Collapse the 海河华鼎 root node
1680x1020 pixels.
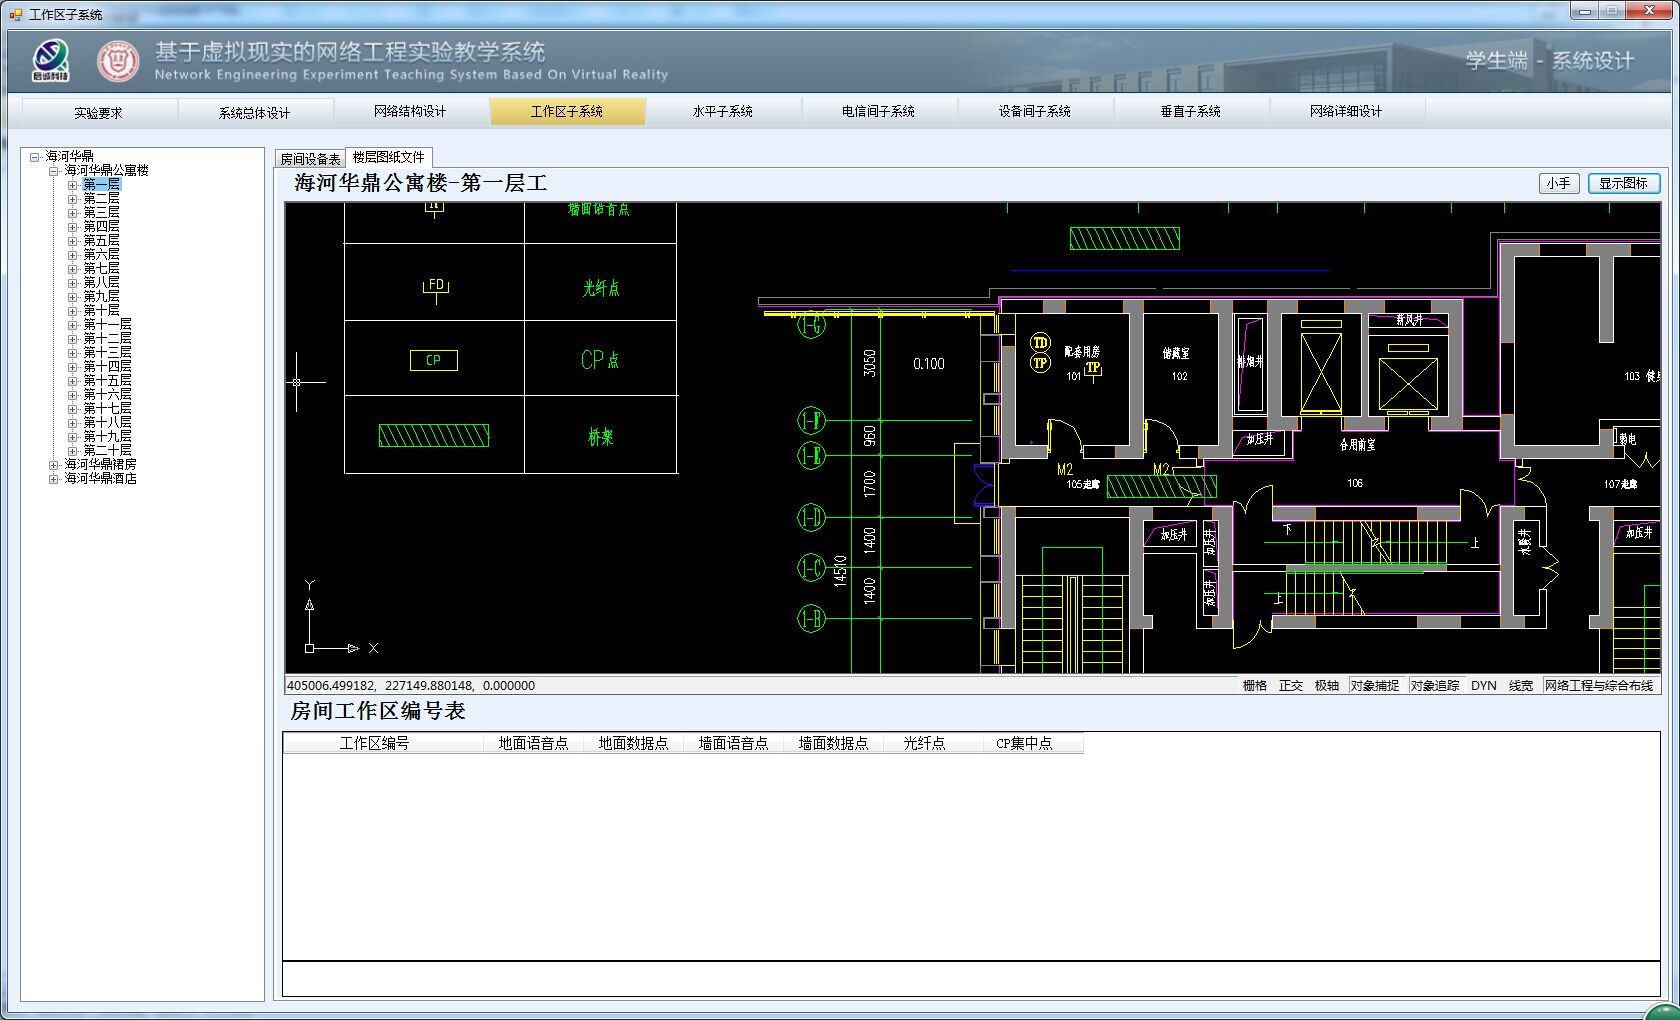tap(35, 157)
